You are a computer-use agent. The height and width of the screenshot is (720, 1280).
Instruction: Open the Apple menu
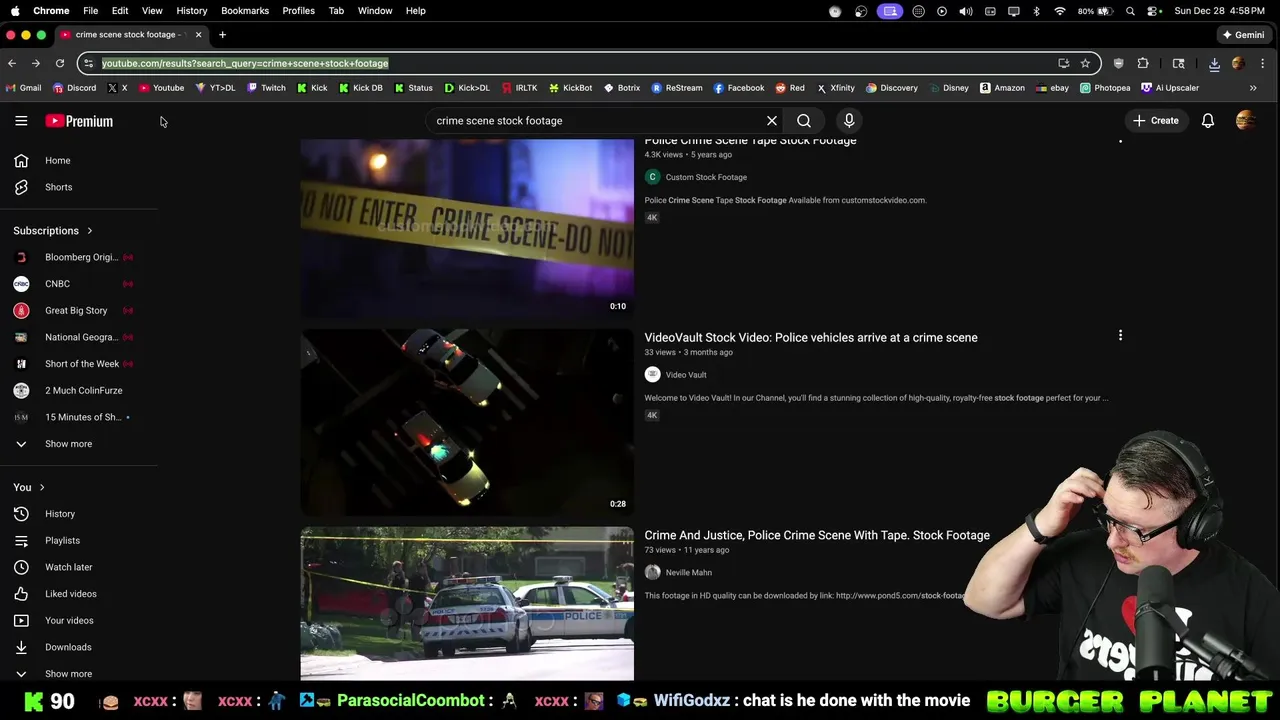click(15, 11)
